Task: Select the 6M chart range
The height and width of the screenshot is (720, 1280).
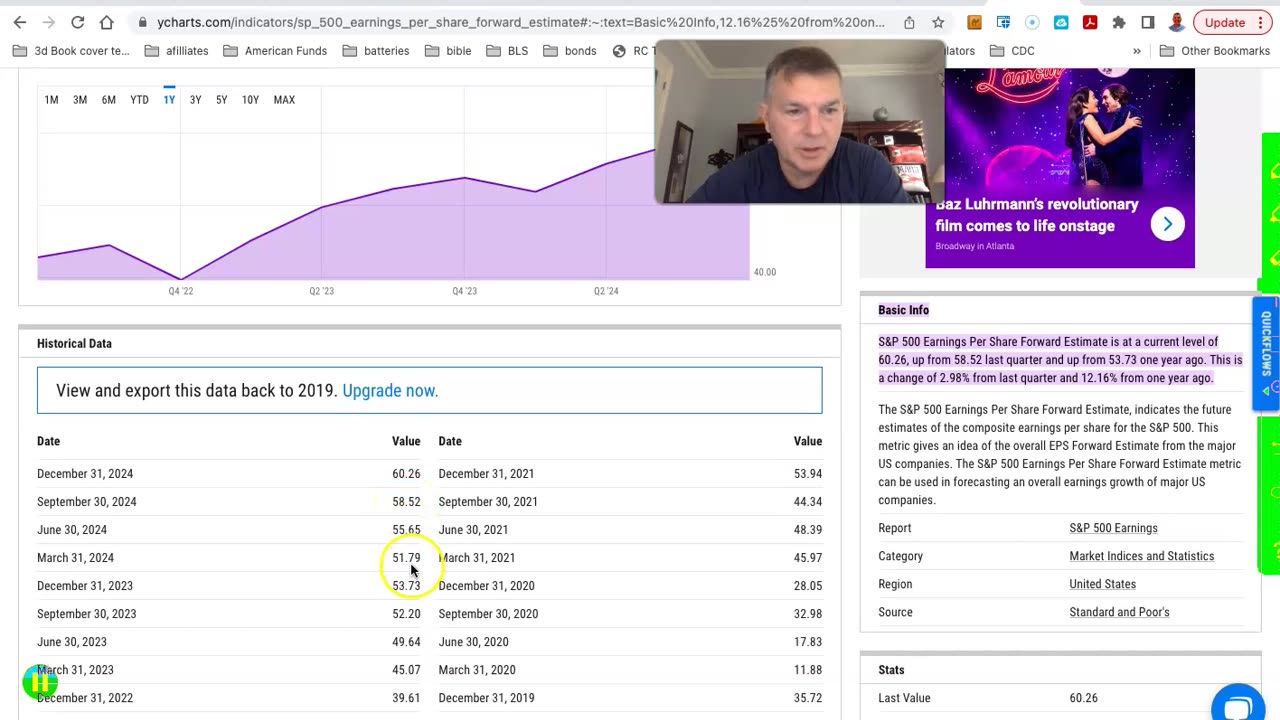Action: [x=109, y=100]
